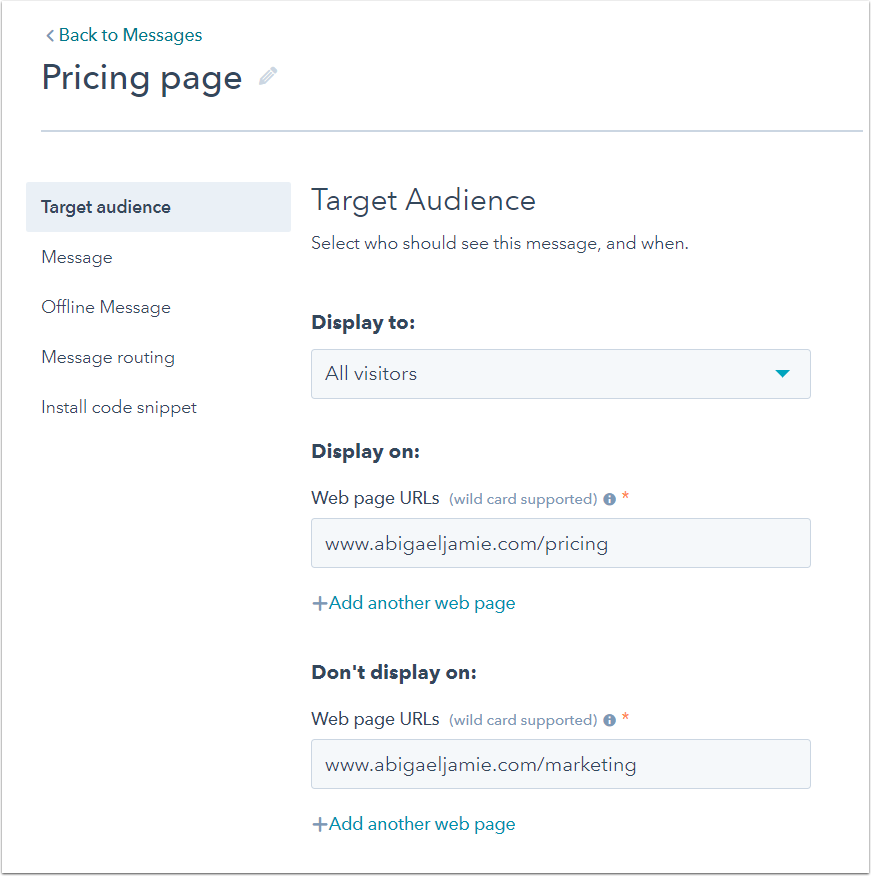
Task: Select the Target audience sidebar item
Action: (x=158, y=207)
